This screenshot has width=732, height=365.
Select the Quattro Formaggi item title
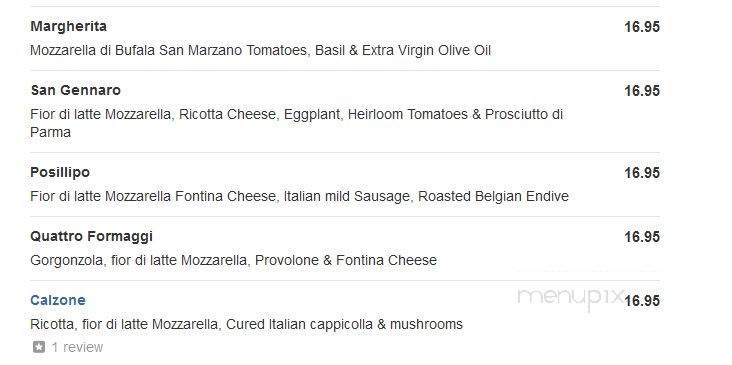92,237
